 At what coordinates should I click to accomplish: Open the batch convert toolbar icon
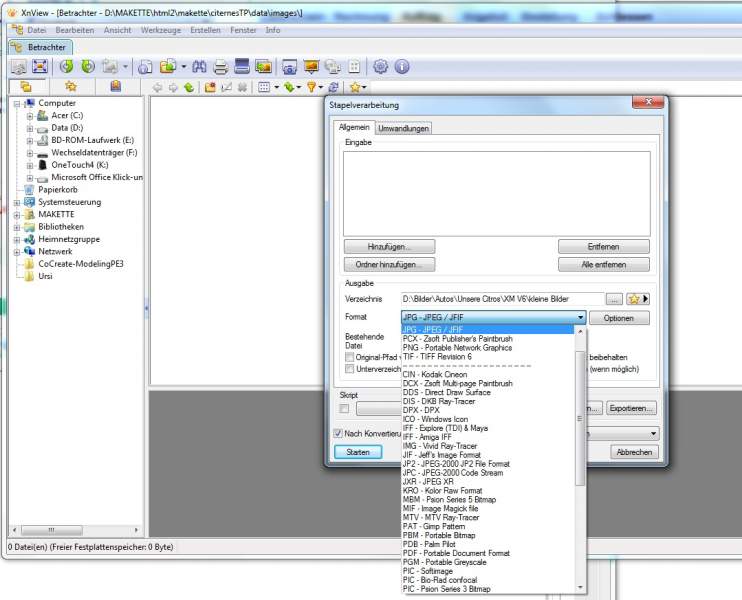[x=263, y=67]
